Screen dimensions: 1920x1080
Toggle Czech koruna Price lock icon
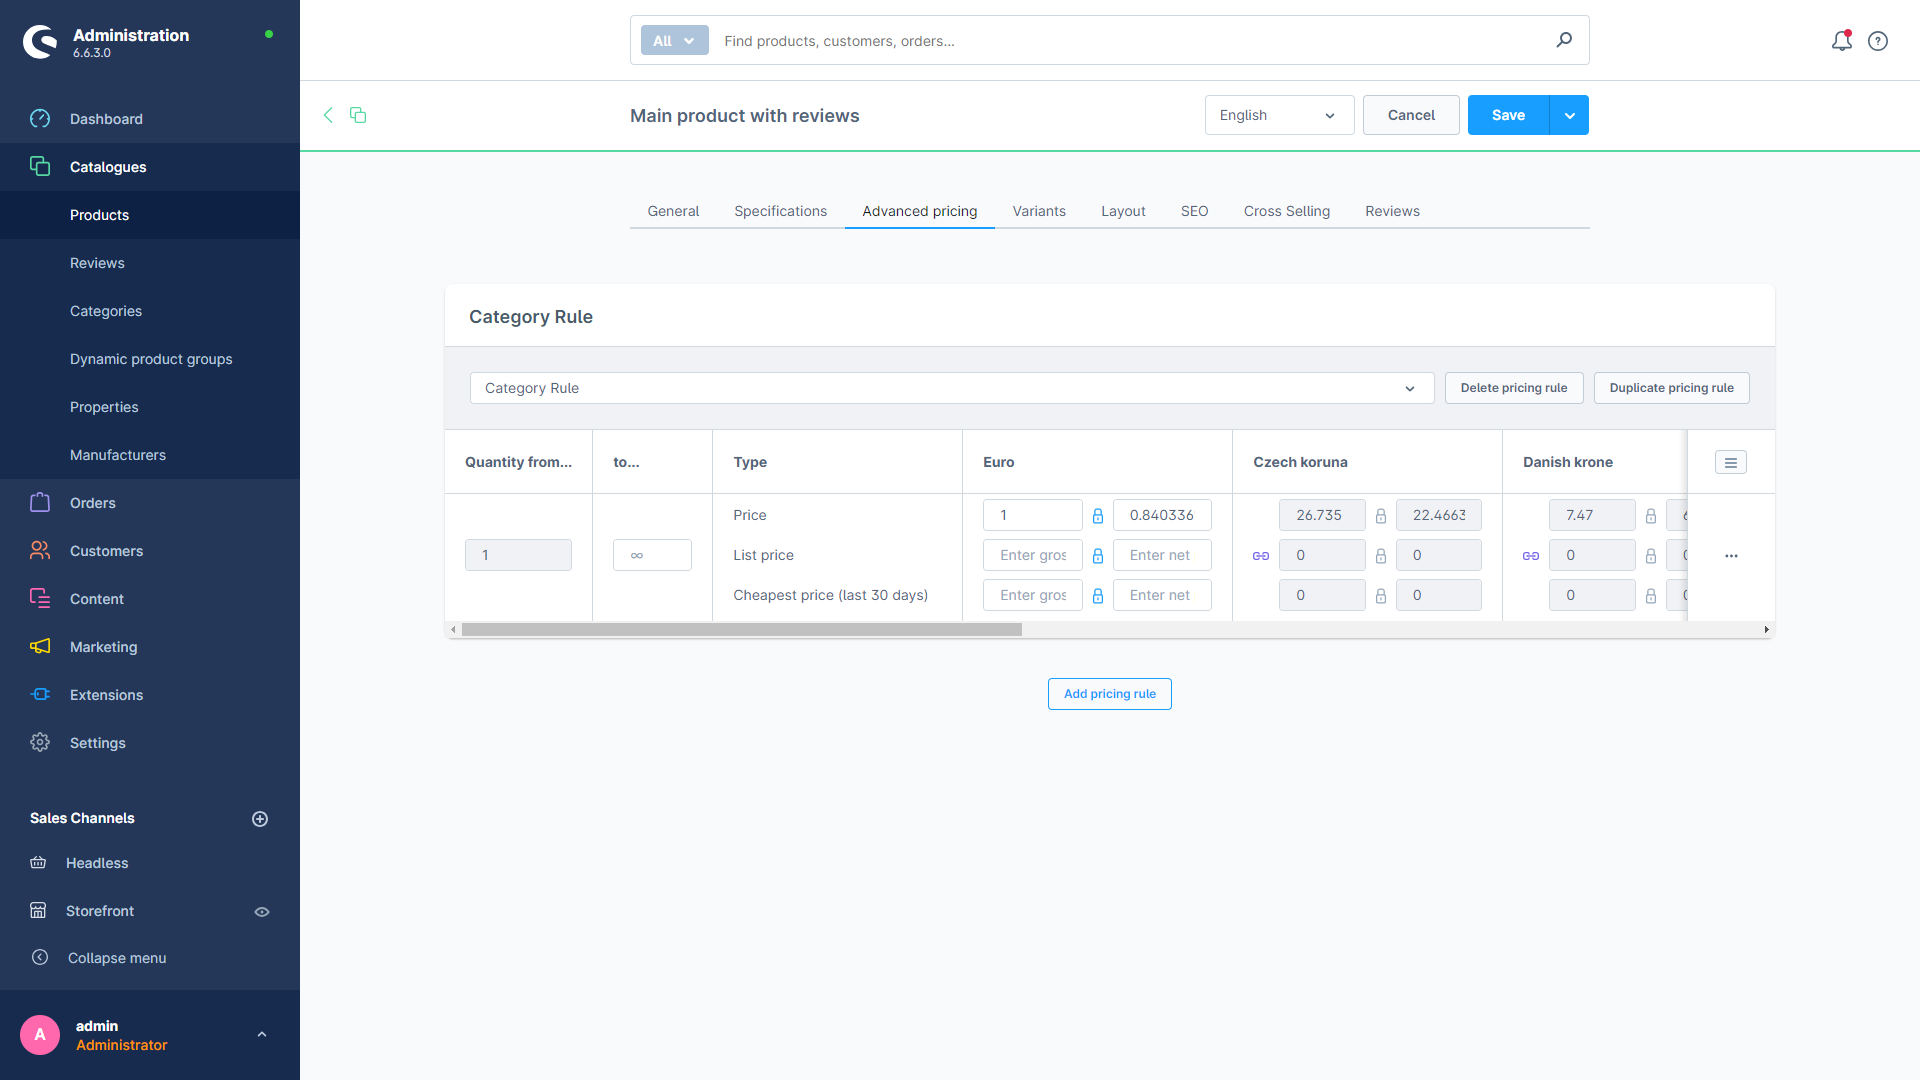click(x=1381, y=516)
